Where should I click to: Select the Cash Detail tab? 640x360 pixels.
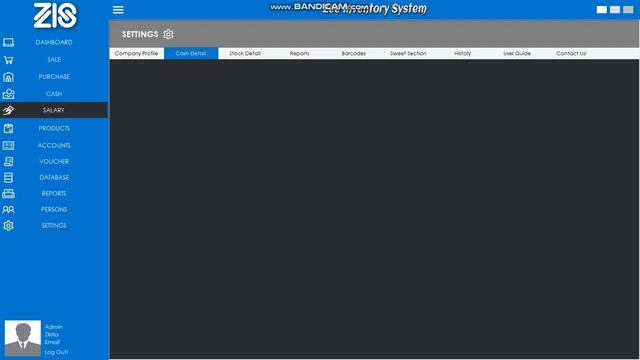(x=191, y=53)
